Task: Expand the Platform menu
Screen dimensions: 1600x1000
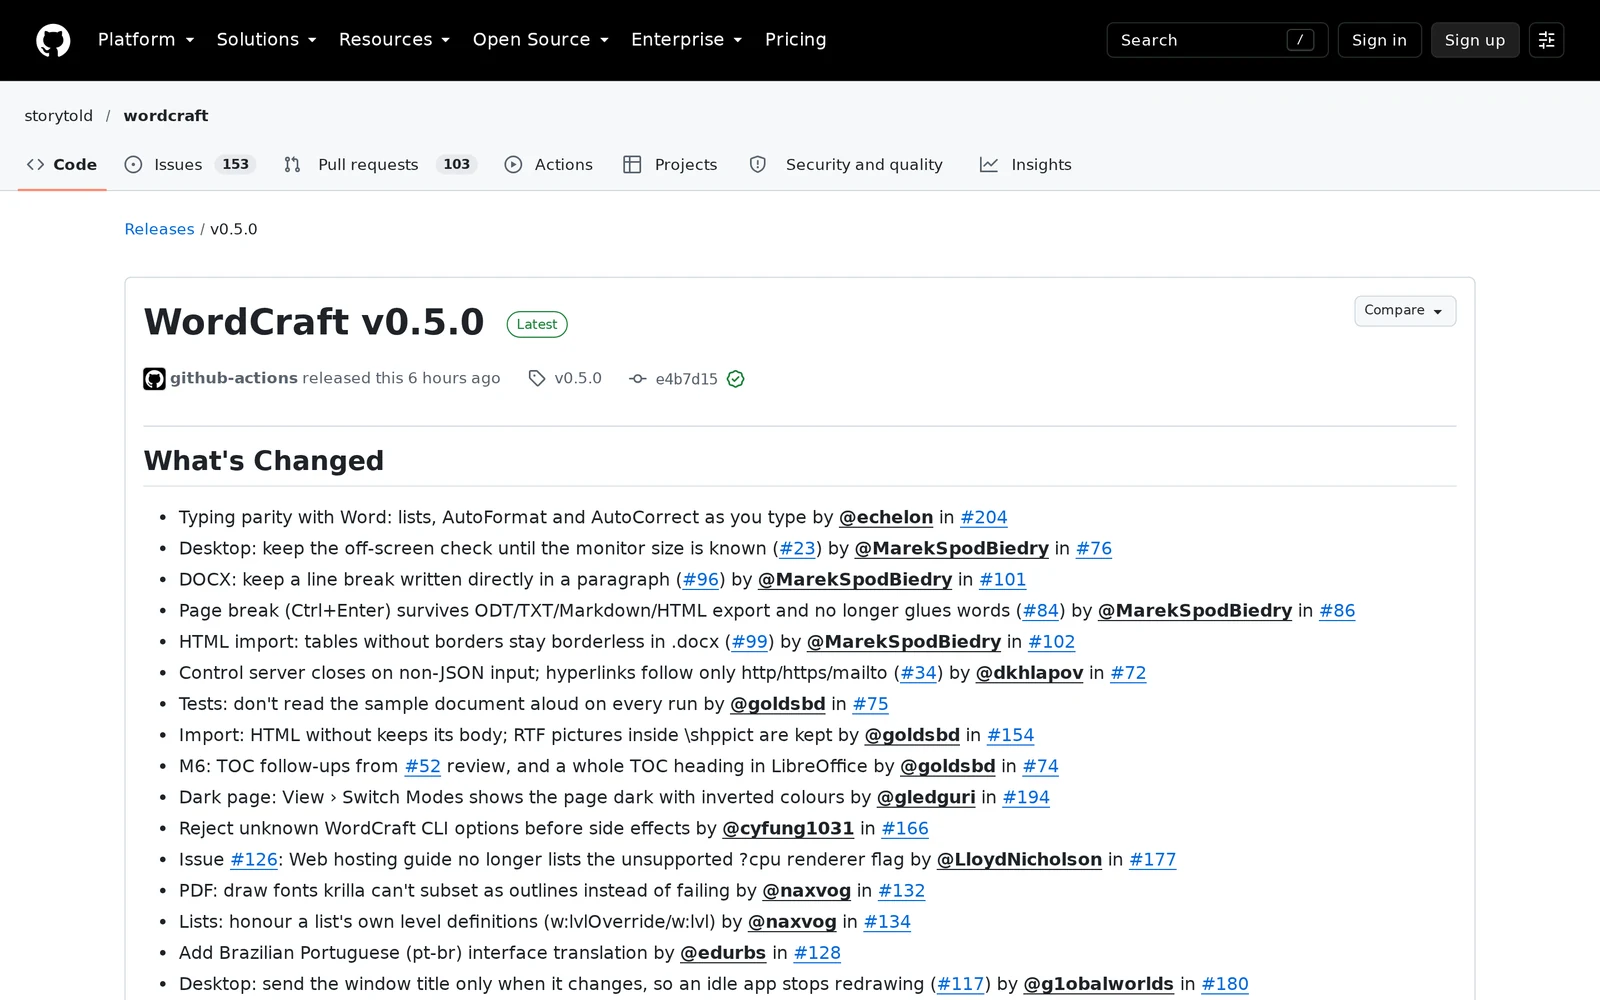Action: [146, 40]
